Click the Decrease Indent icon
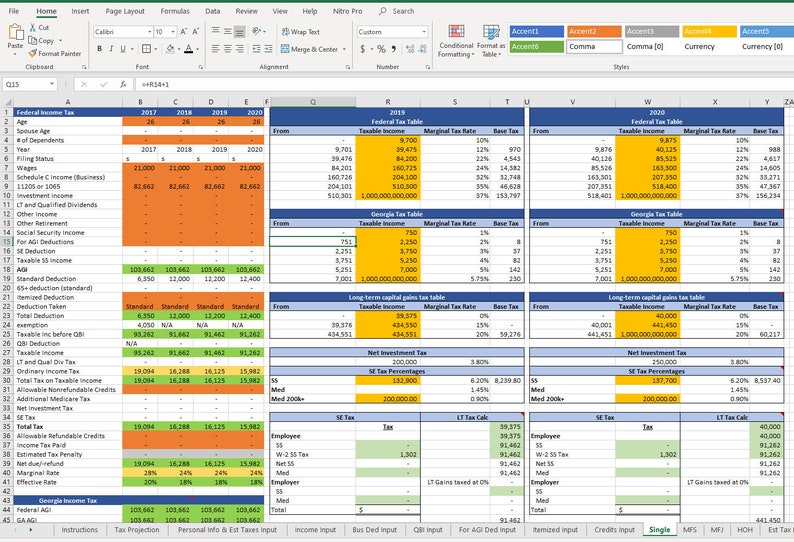 pyautogui.click(x=256, y=49)
